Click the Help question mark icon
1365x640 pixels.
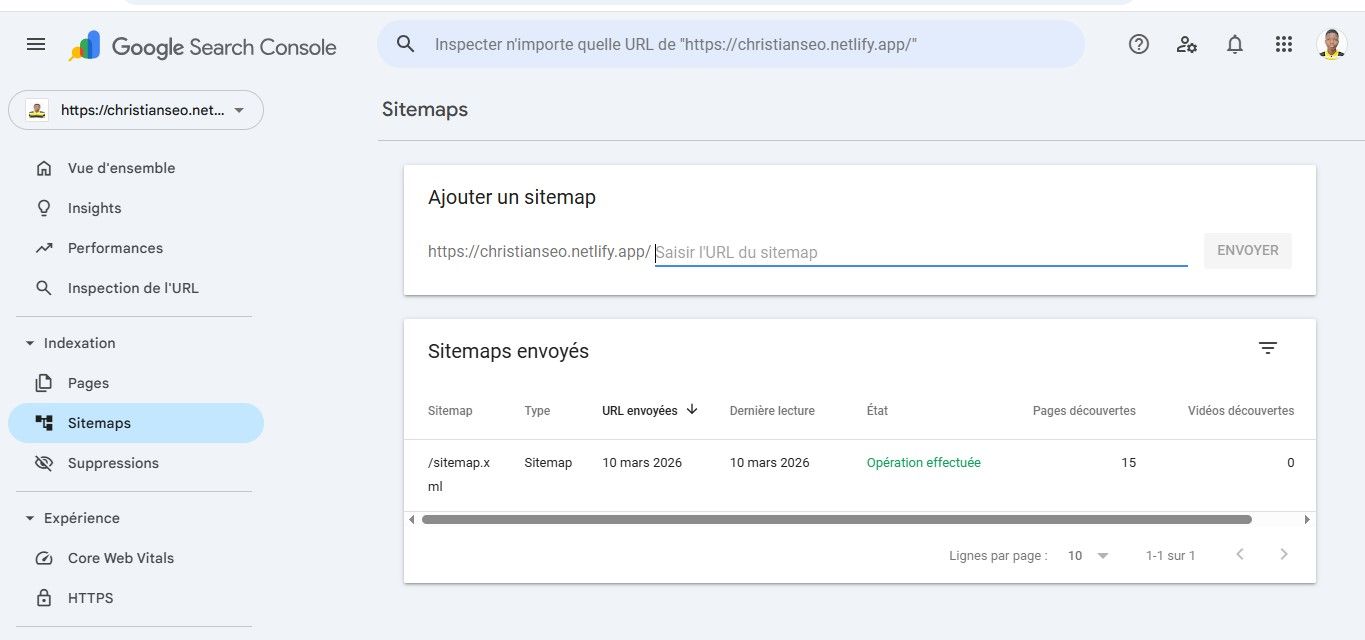point(1138,45)
